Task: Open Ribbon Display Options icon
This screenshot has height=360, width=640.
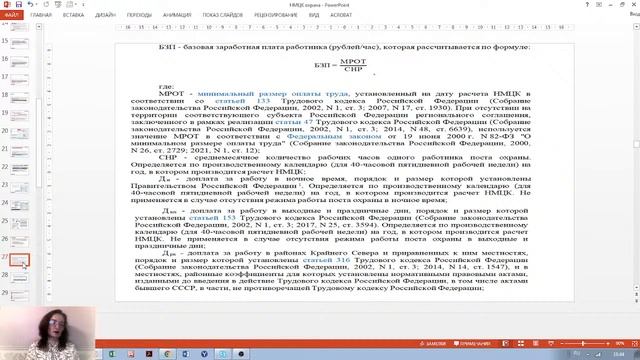Action: [x=599, y=4]
